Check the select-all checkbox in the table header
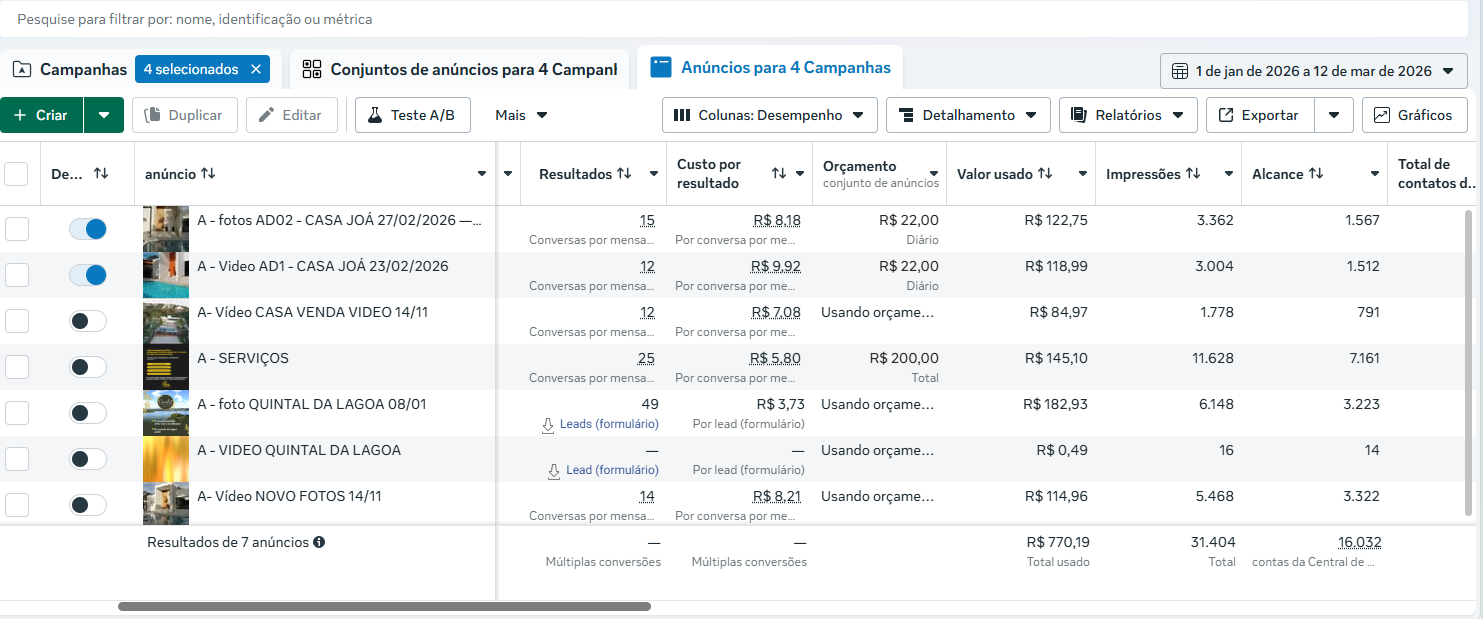 coord(16,173)
